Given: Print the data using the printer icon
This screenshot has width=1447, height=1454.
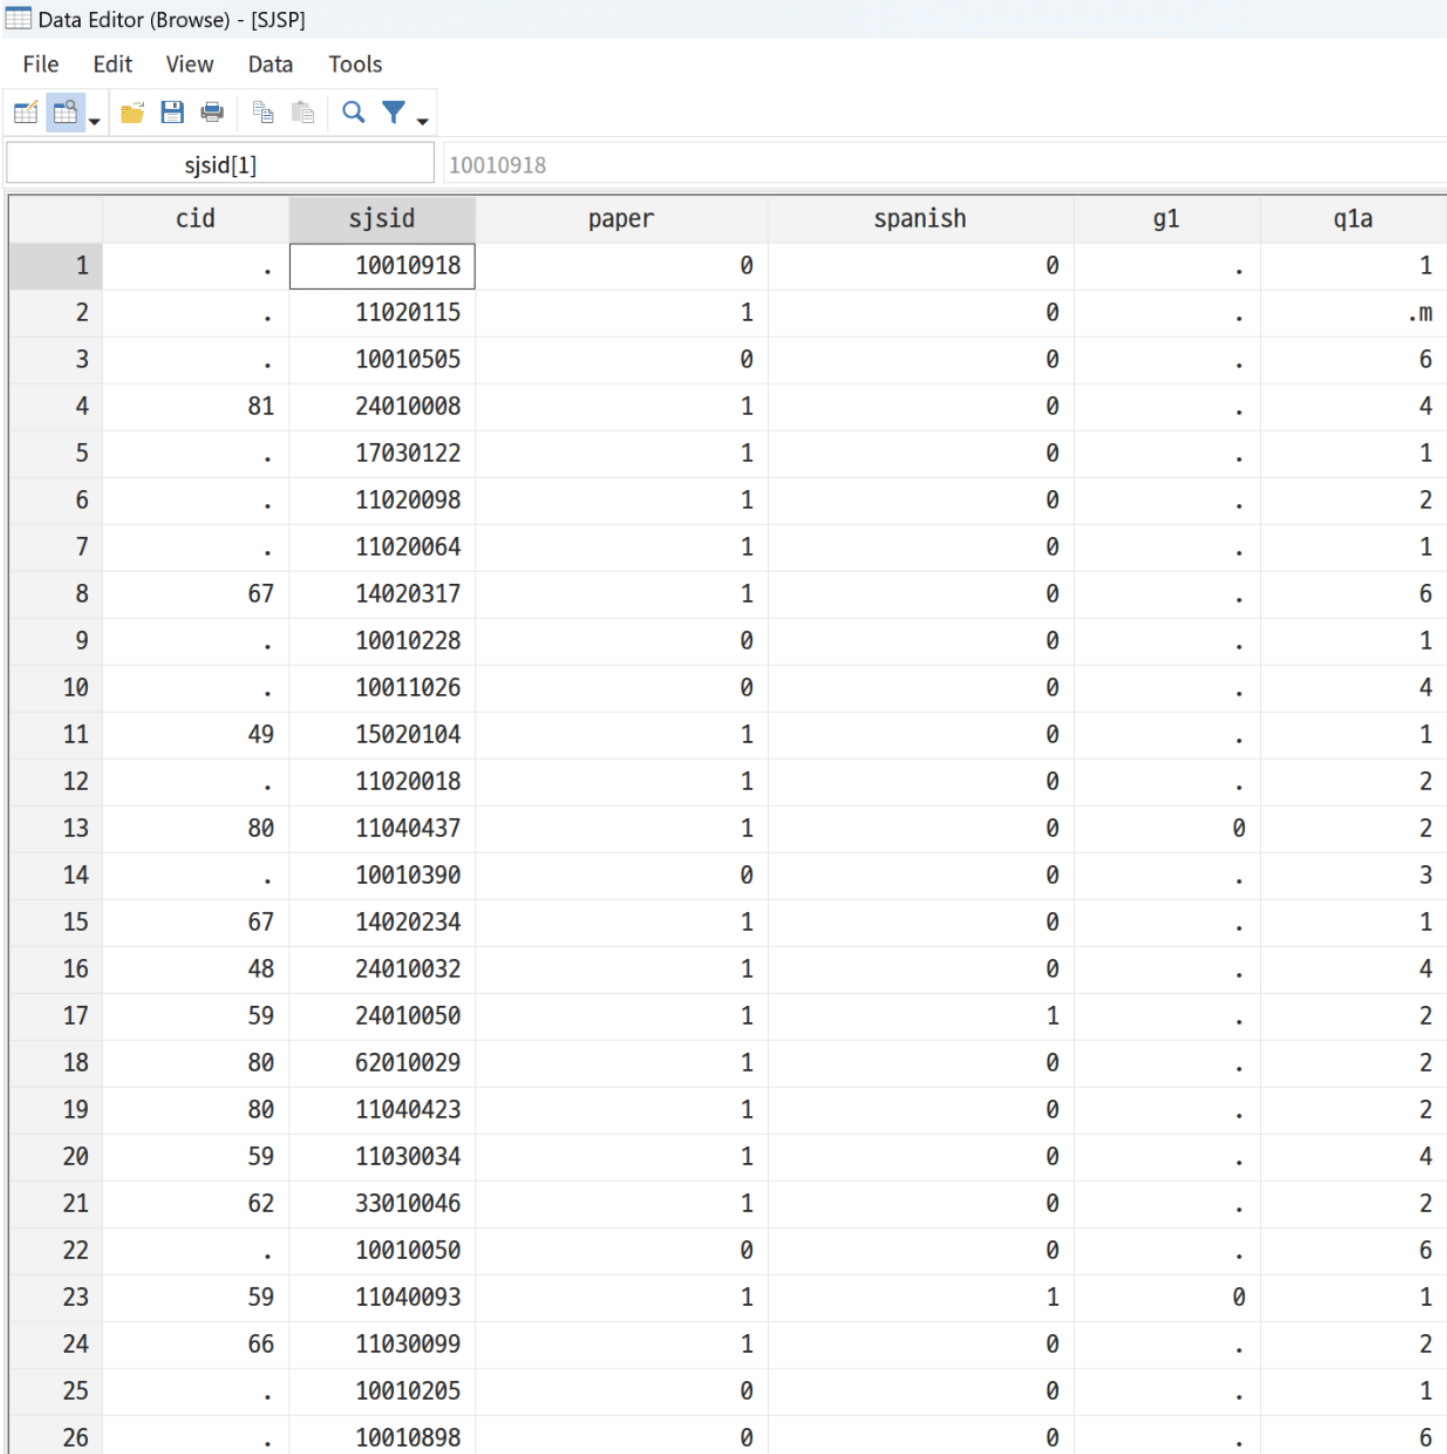Looking at the screenshot, I should [x=212, y=112].
